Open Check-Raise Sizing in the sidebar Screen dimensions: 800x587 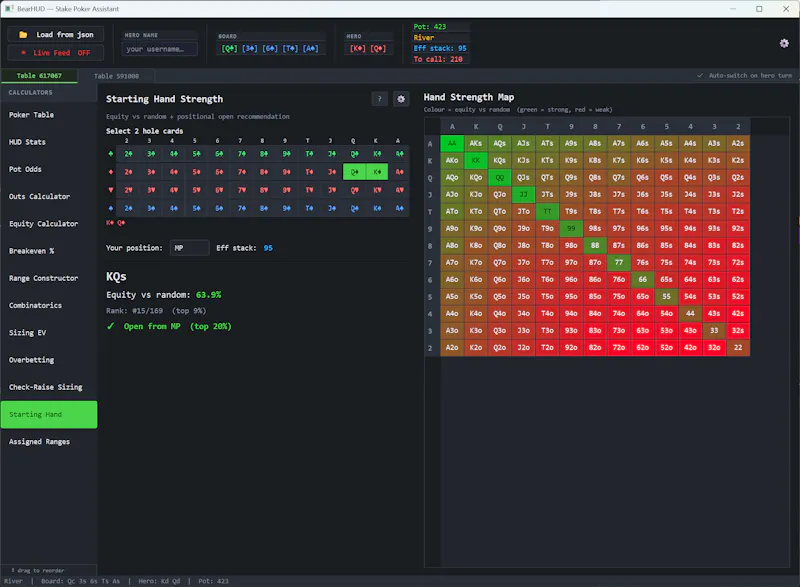coord(49,387)
